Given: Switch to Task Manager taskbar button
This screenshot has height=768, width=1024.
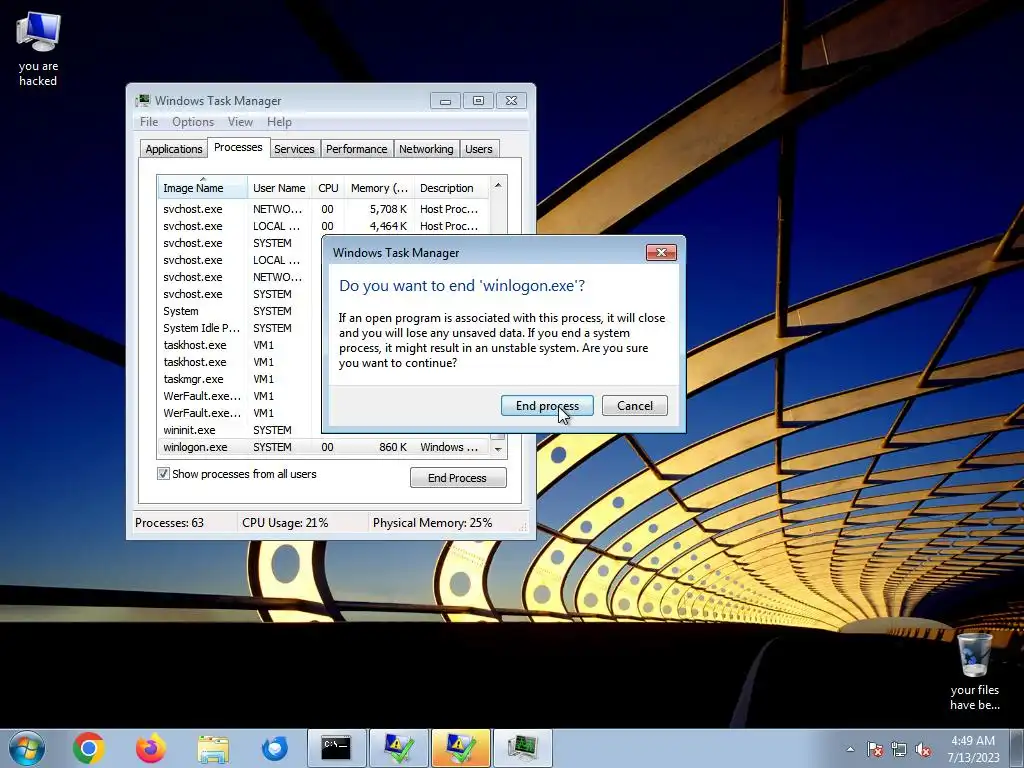Looking at the screenshot, I should pos(523,748).
